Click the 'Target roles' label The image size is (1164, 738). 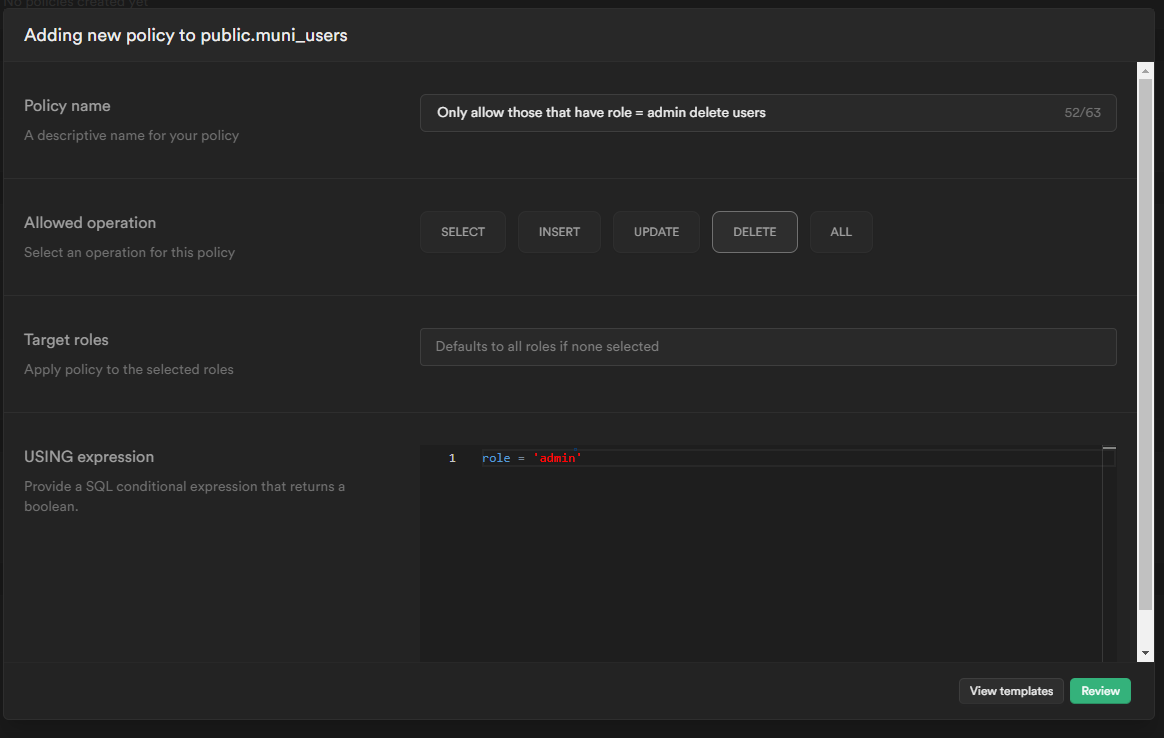66,340
